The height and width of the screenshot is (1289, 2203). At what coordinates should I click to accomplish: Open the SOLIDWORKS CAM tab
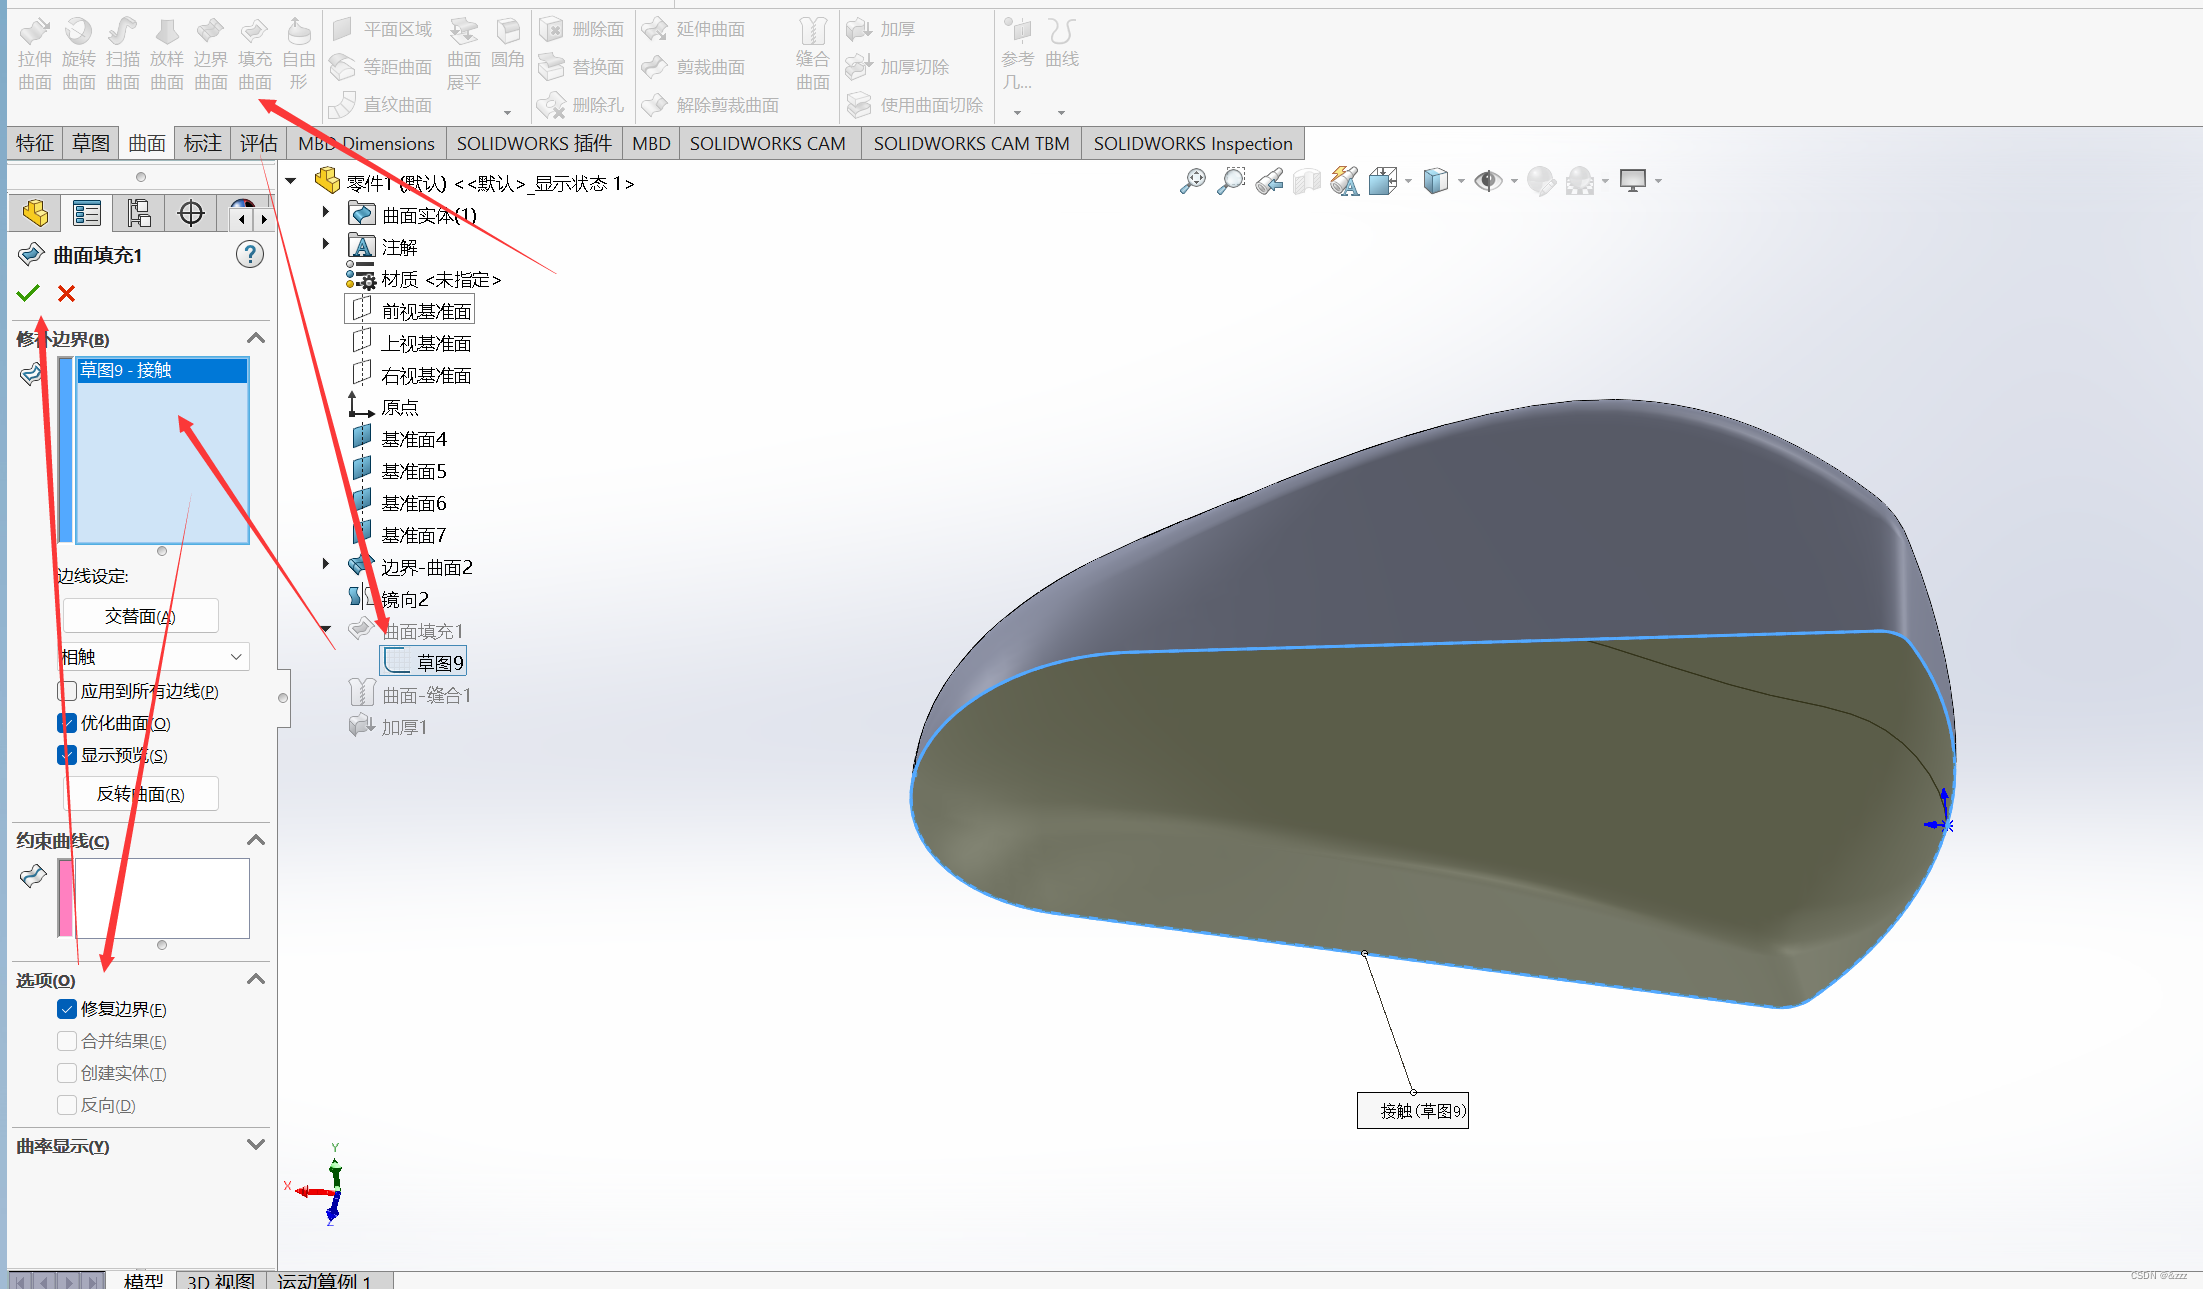coord(767,143)
